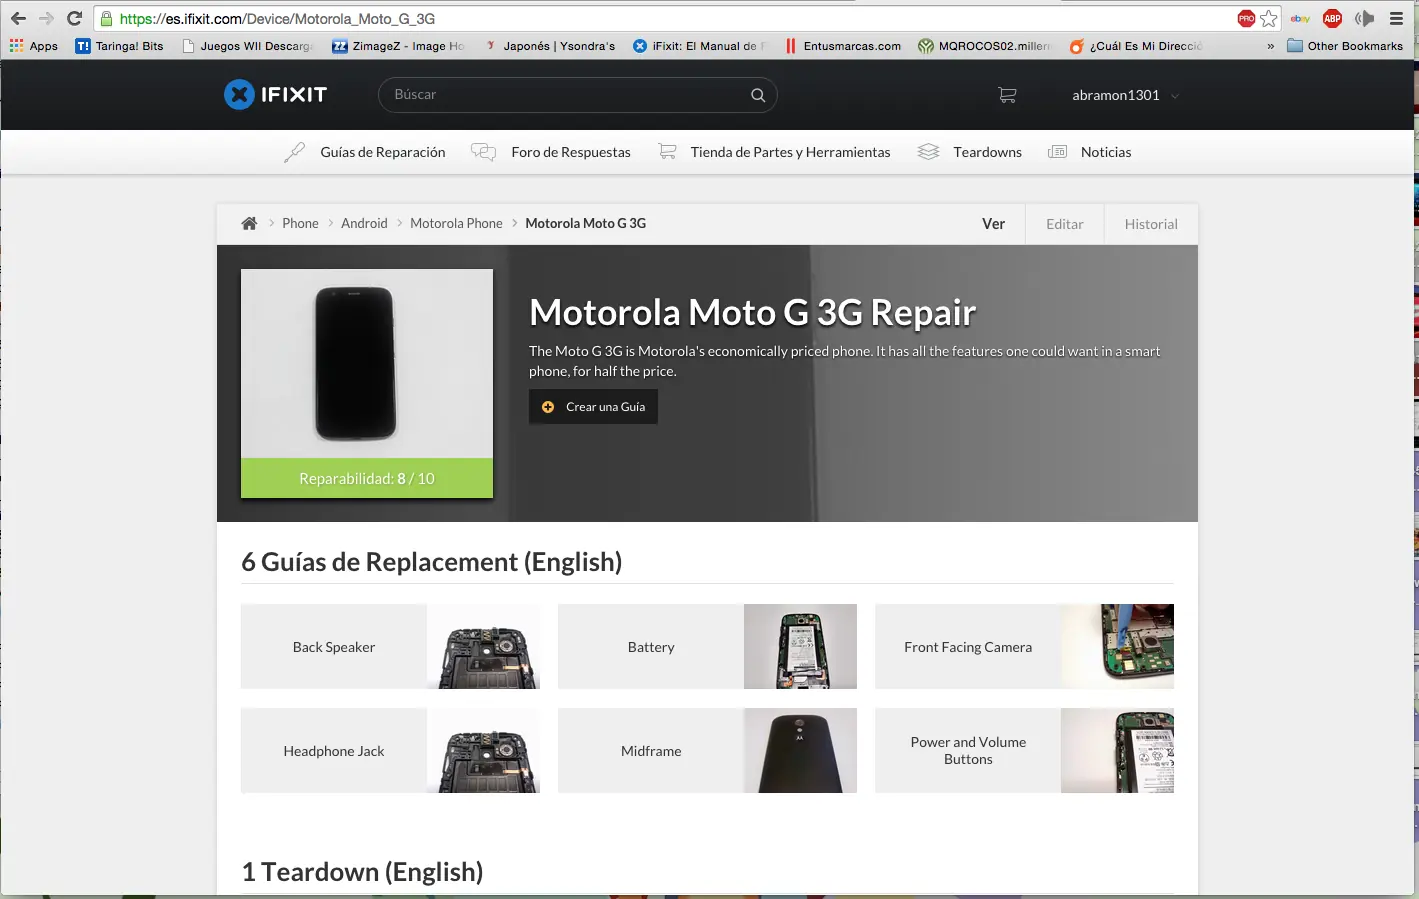Open the Front Facing Camera guide
1419x899 pixels.
click(x=1024, y=647)
